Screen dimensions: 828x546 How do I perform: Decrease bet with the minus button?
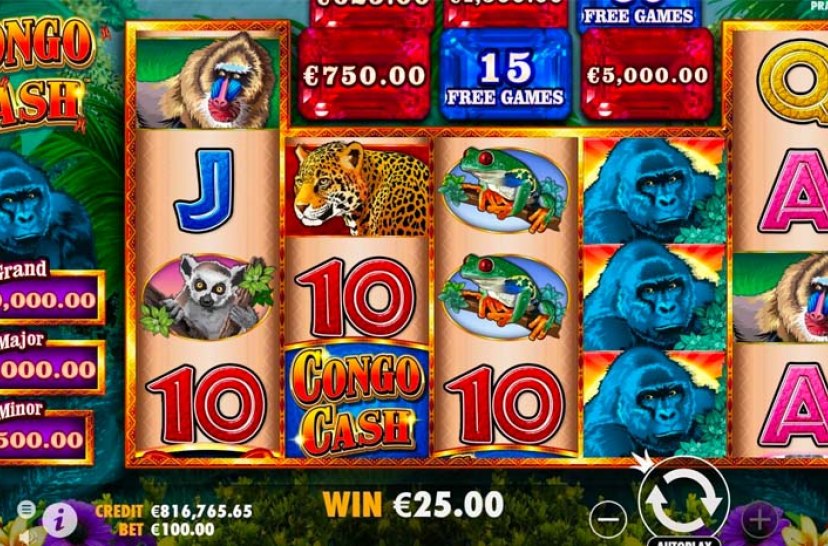(x=608, y=520)
